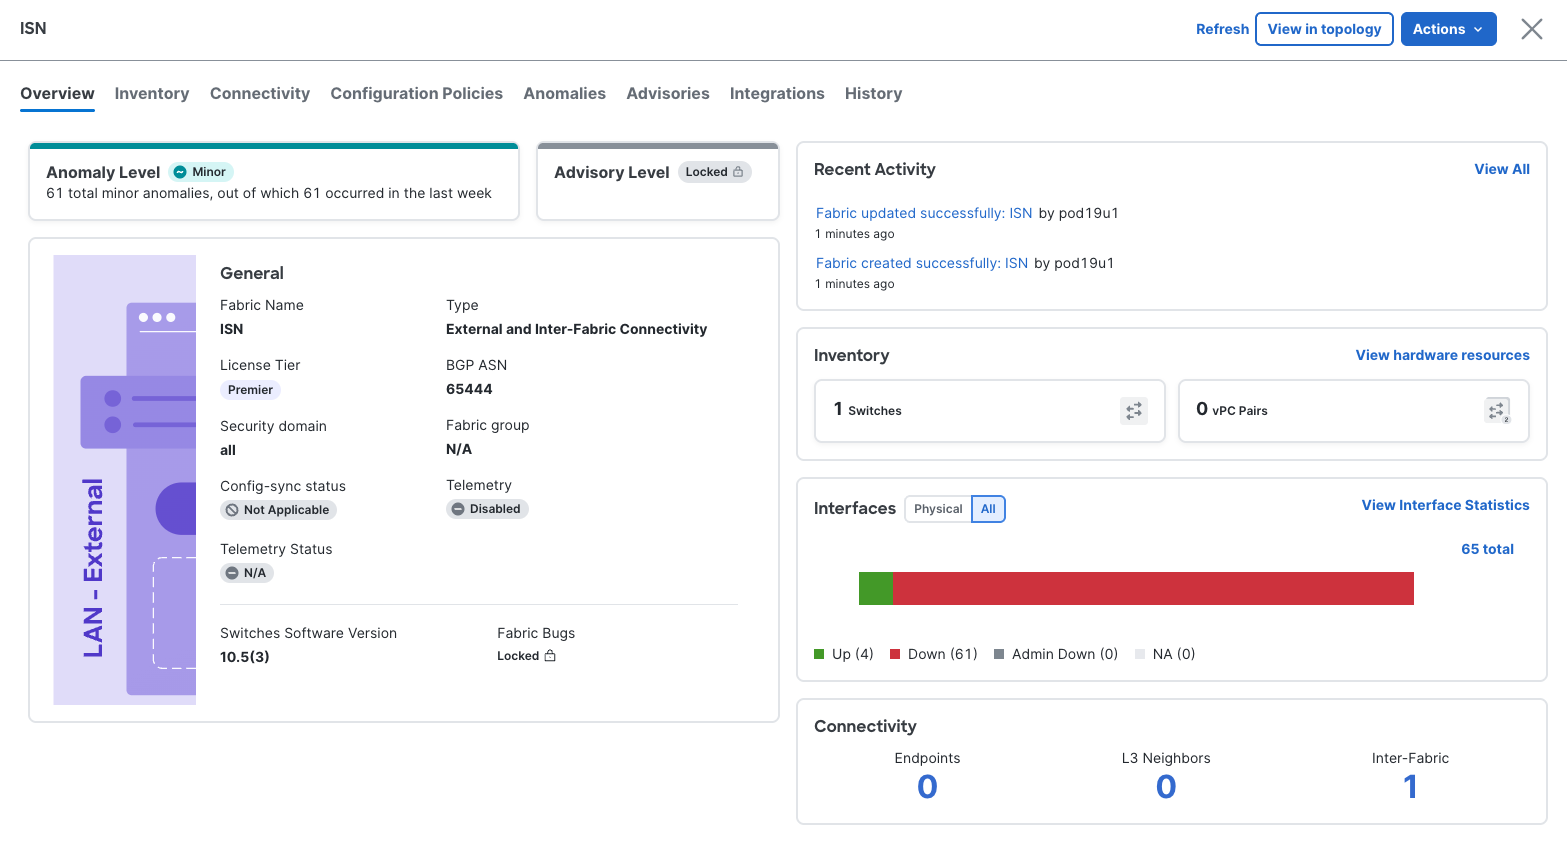The image size is (1567, 860).
Task: Click the Telemetry Status N/A badge
Action: (x=247, y=573)
